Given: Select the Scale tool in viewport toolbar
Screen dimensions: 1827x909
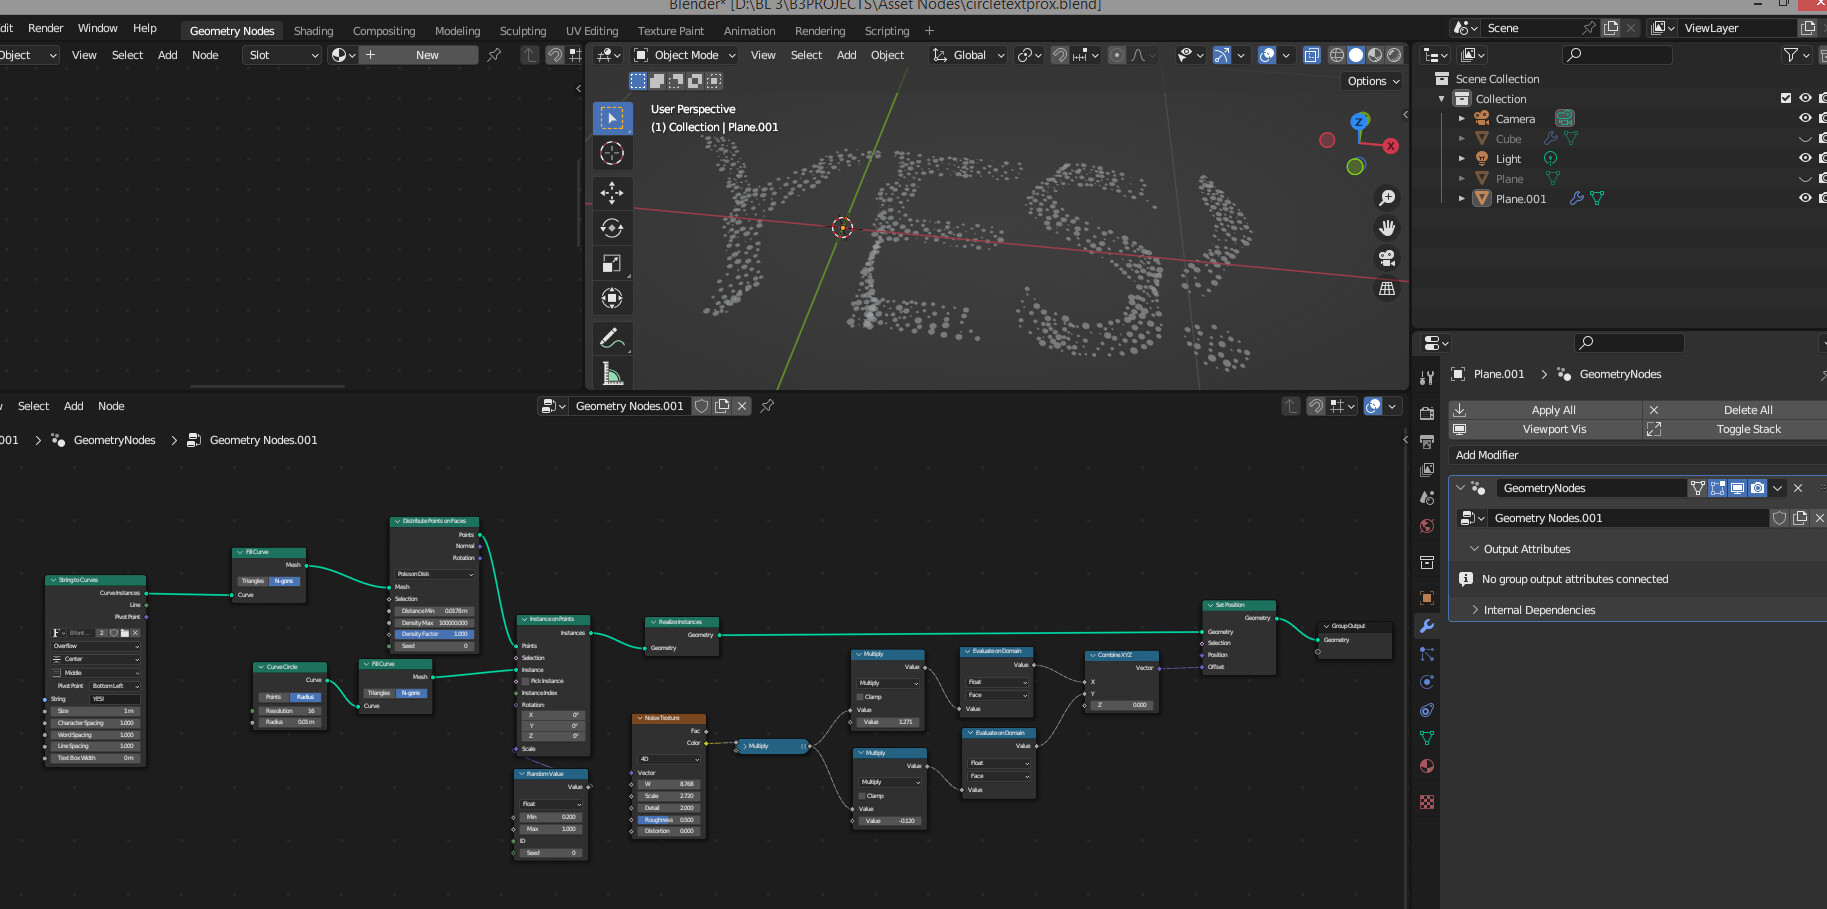Looking at the screenshot, I should [612, 263].
